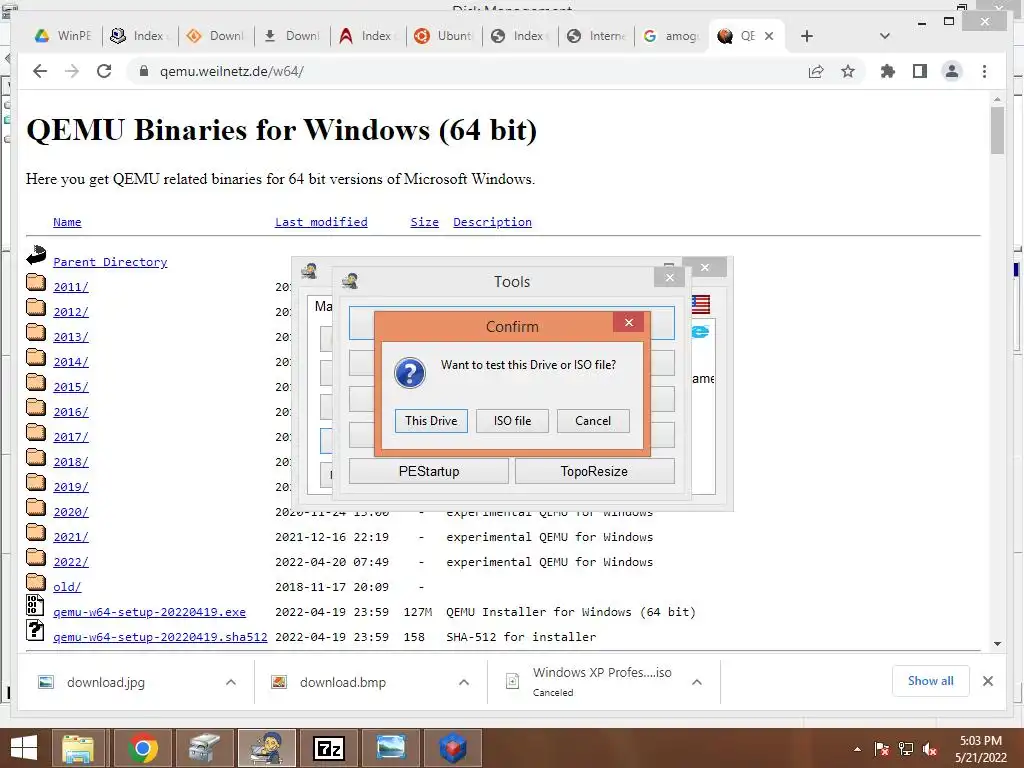Open the Parent Directory link

click(x=110, y=262)
